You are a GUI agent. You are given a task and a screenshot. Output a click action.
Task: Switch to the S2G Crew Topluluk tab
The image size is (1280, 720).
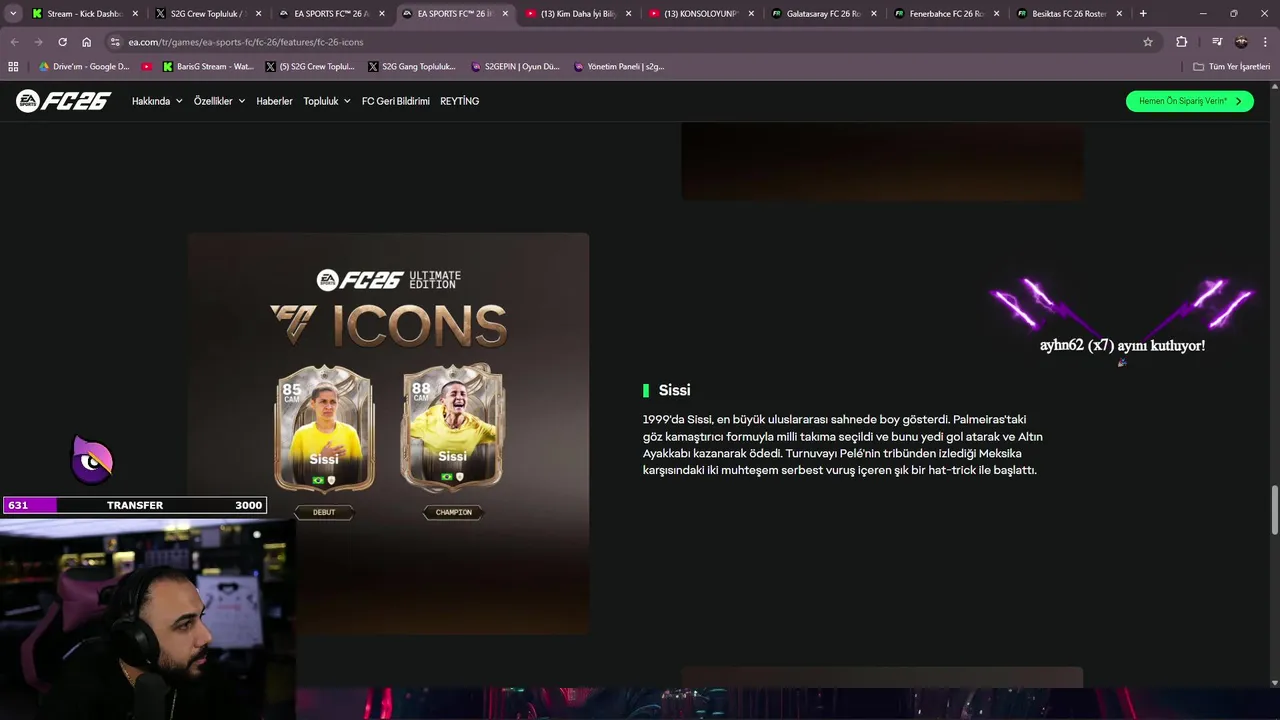(x=208, y=14)
